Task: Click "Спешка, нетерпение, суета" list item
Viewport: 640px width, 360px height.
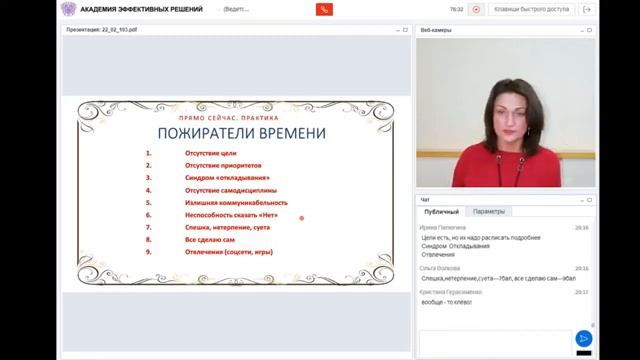Action: (227, 227)
